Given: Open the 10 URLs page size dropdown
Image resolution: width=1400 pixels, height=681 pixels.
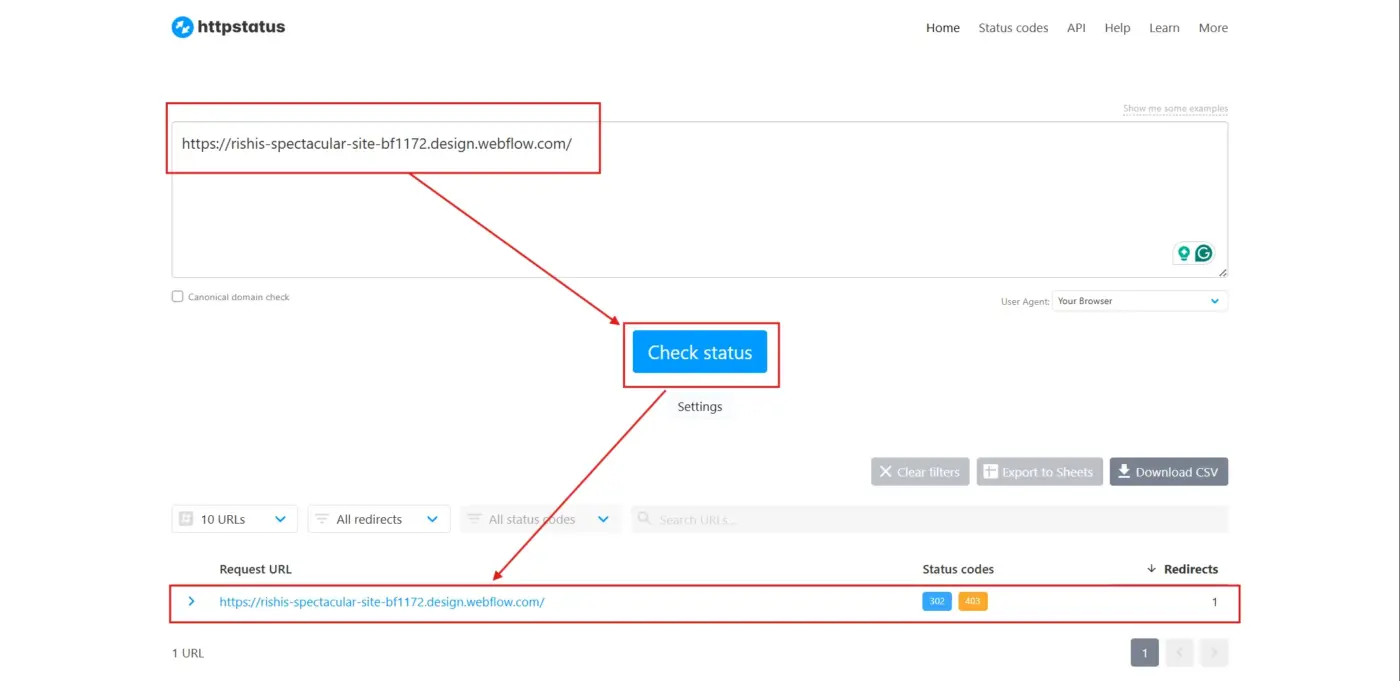Looking at the screenshot, I should (234, 519).
